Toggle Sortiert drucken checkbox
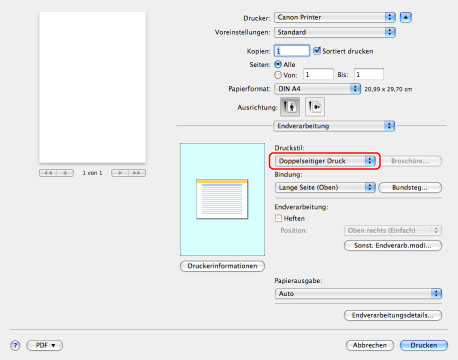The width and height of the screenshot is (458, 360). coord(317,51)
